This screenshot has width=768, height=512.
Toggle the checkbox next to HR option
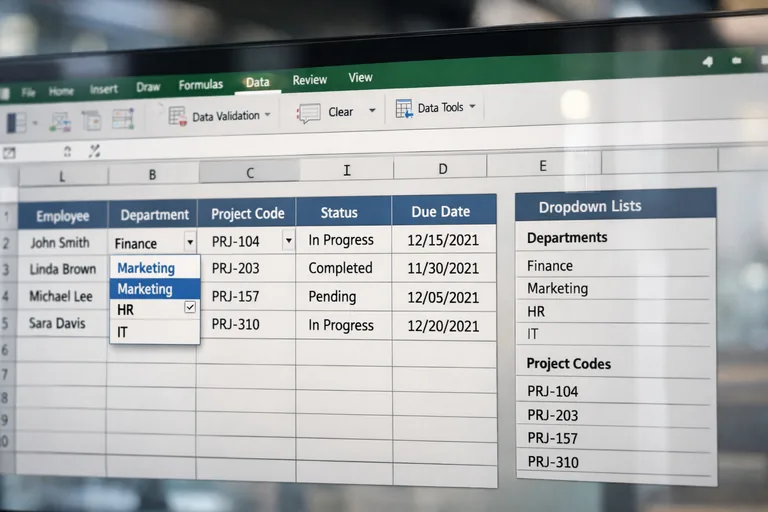click(190, 307)
